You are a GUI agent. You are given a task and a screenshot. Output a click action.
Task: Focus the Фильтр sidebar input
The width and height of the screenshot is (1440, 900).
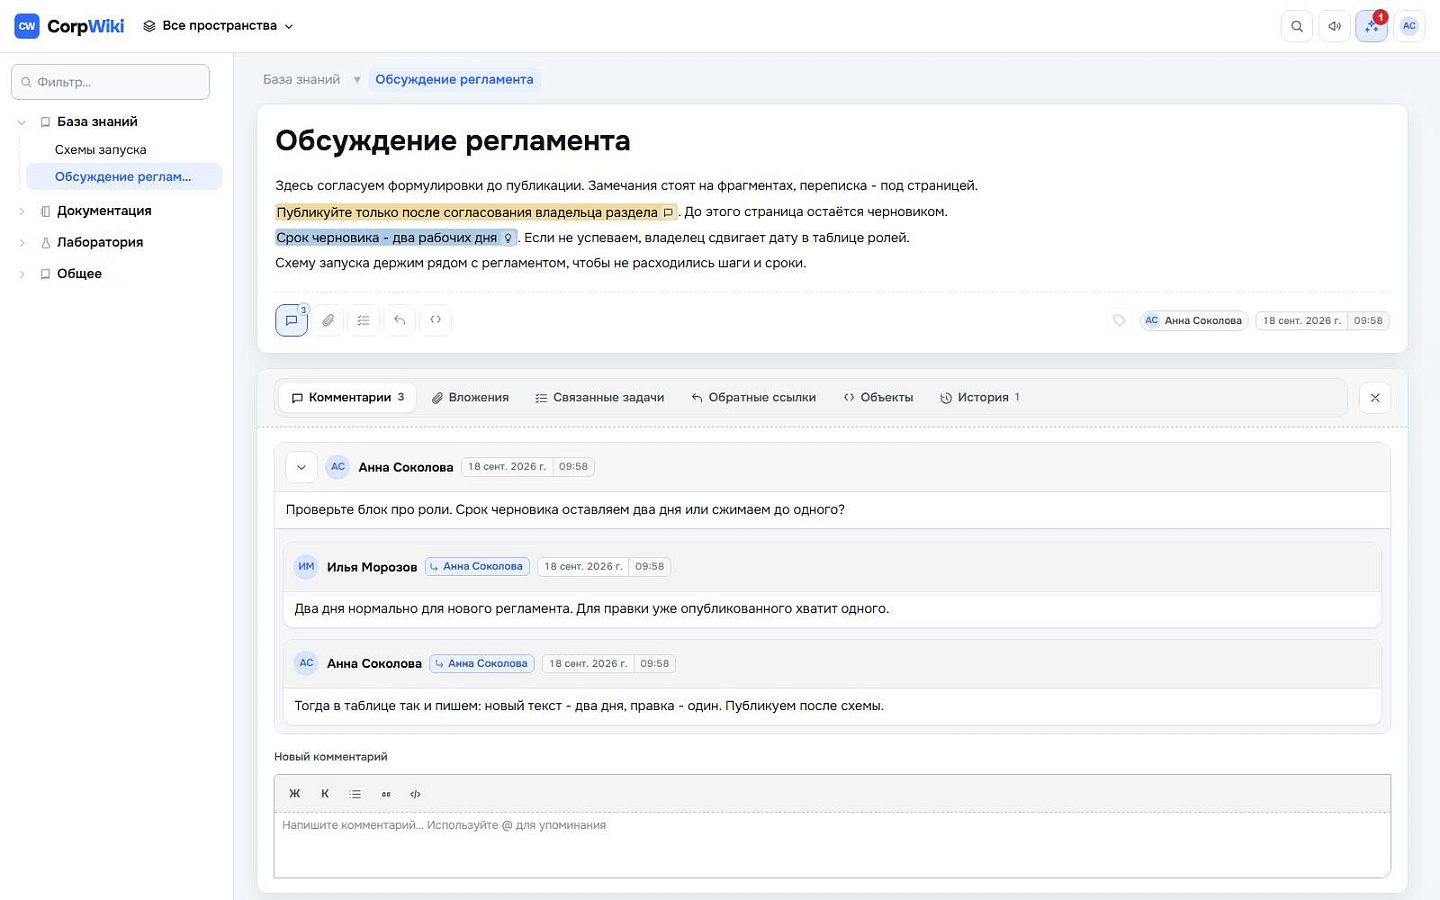[110, 82]
